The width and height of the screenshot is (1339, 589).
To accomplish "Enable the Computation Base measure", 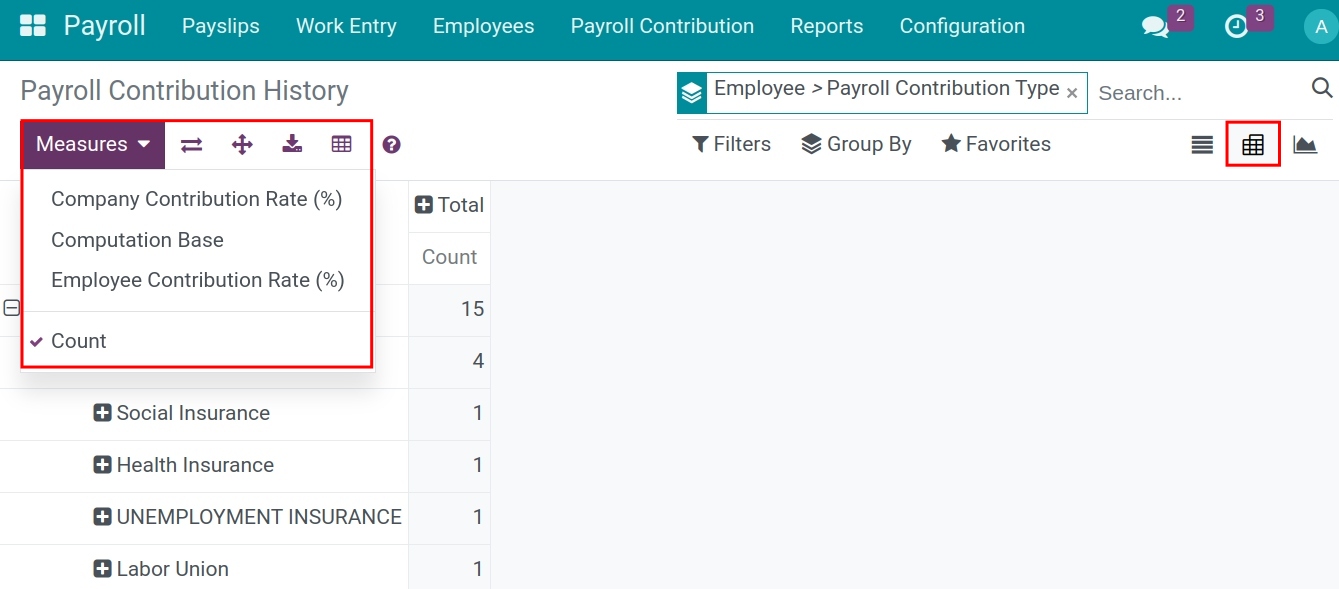I will click(x=137, y=240).
